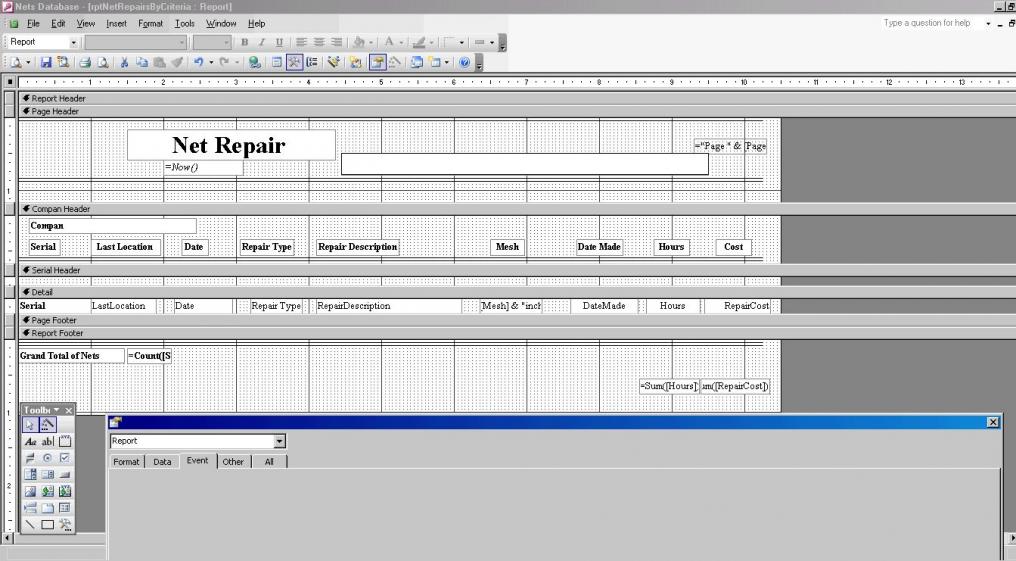Toggle Align Left formatting
The image size is (1016, 561).
pyautogui.click(x=301, y=42)
